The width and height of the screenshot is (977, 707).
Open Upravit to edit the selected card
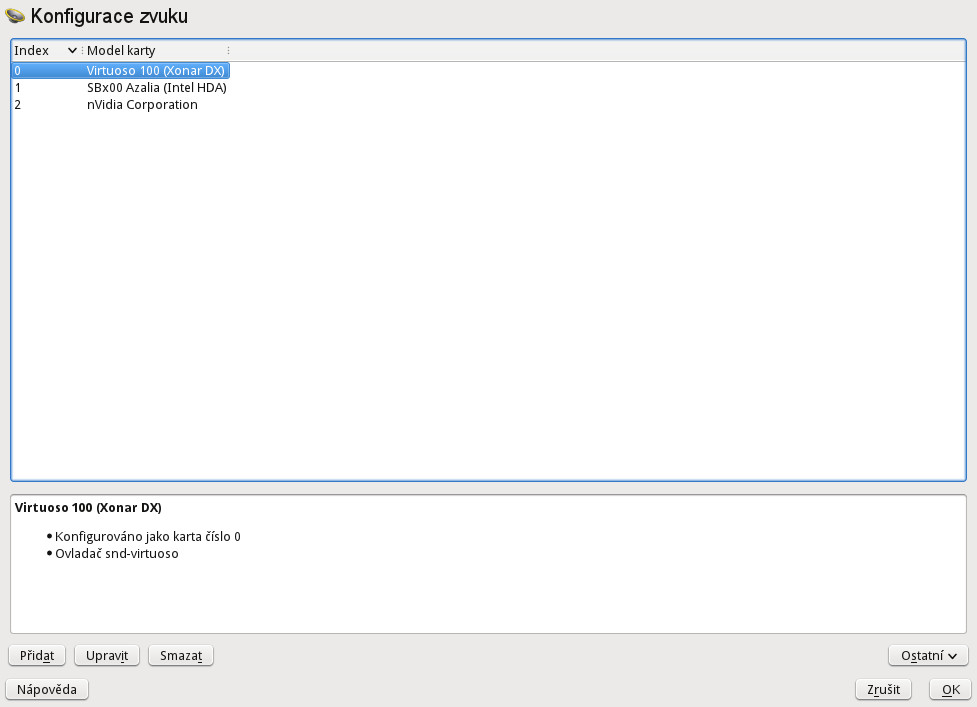[107, 655]
